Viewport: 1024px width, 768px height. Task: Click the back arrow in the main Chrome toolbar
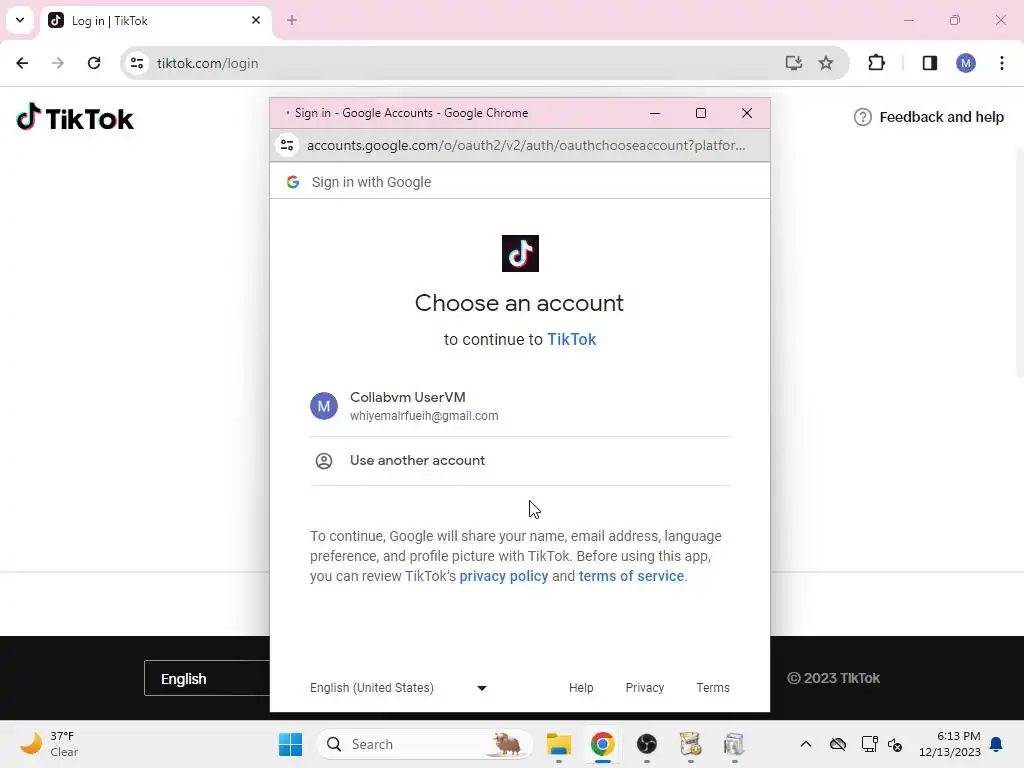(x=22, y=63)
